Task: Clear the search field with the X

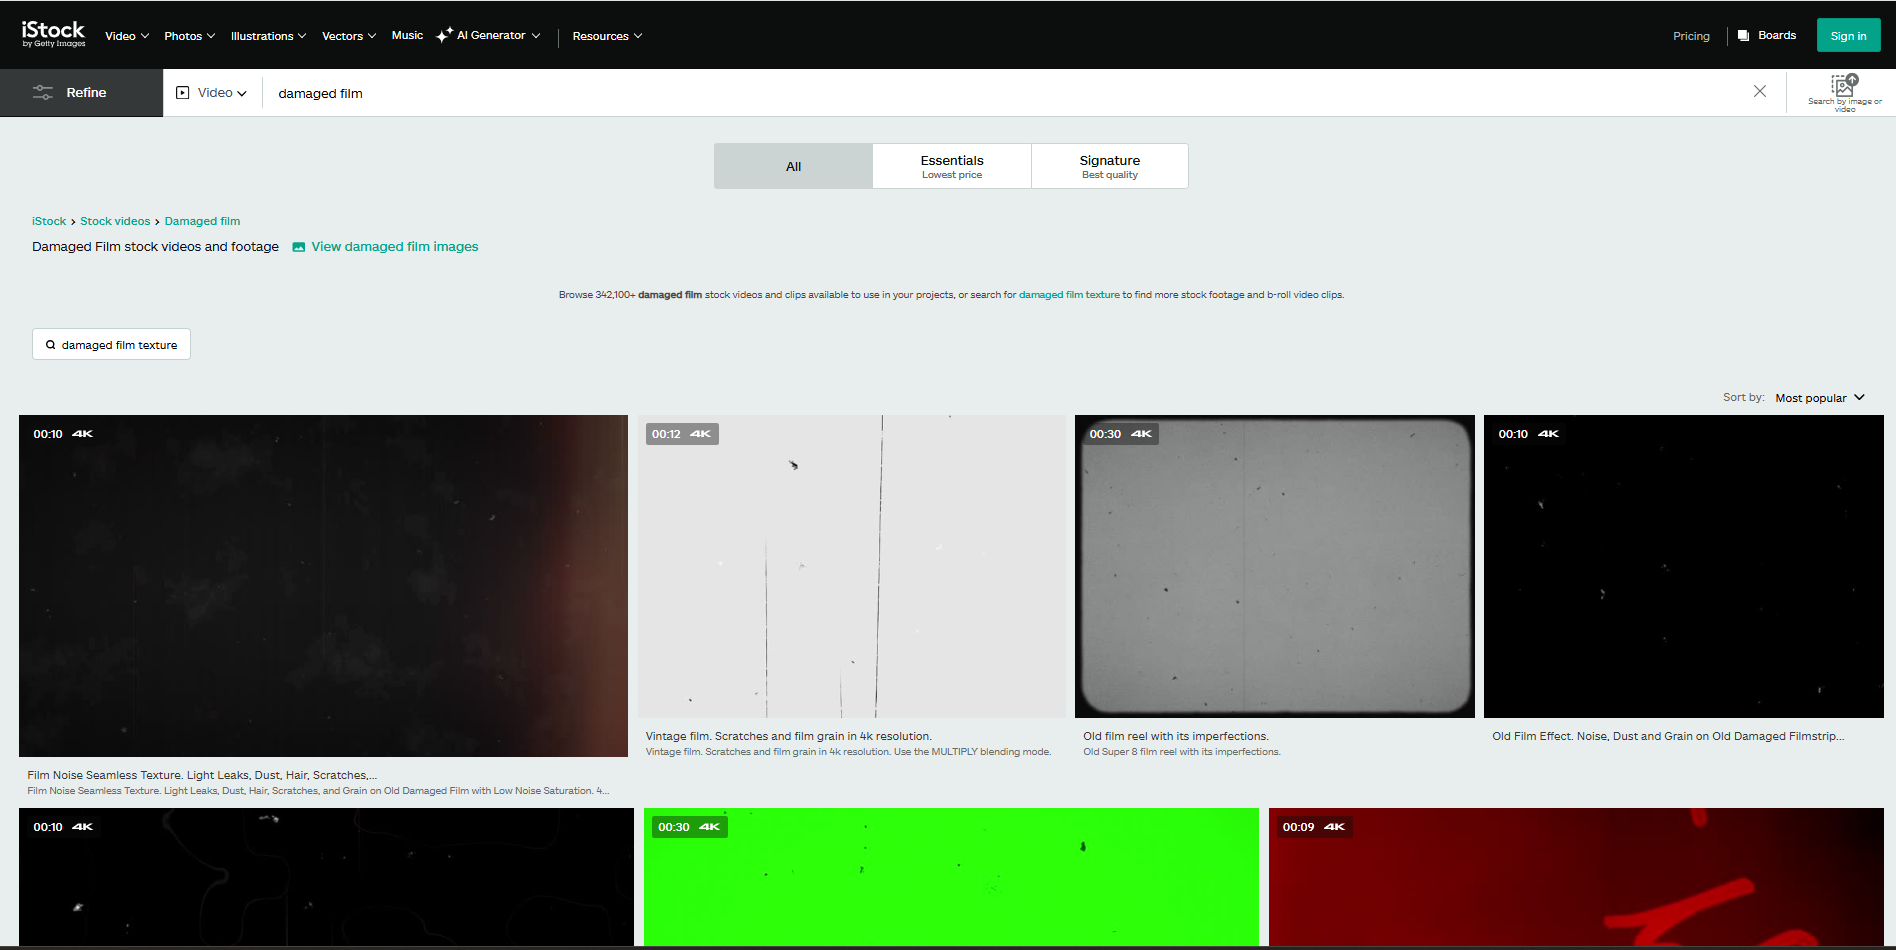Action: coord(1760,91)
